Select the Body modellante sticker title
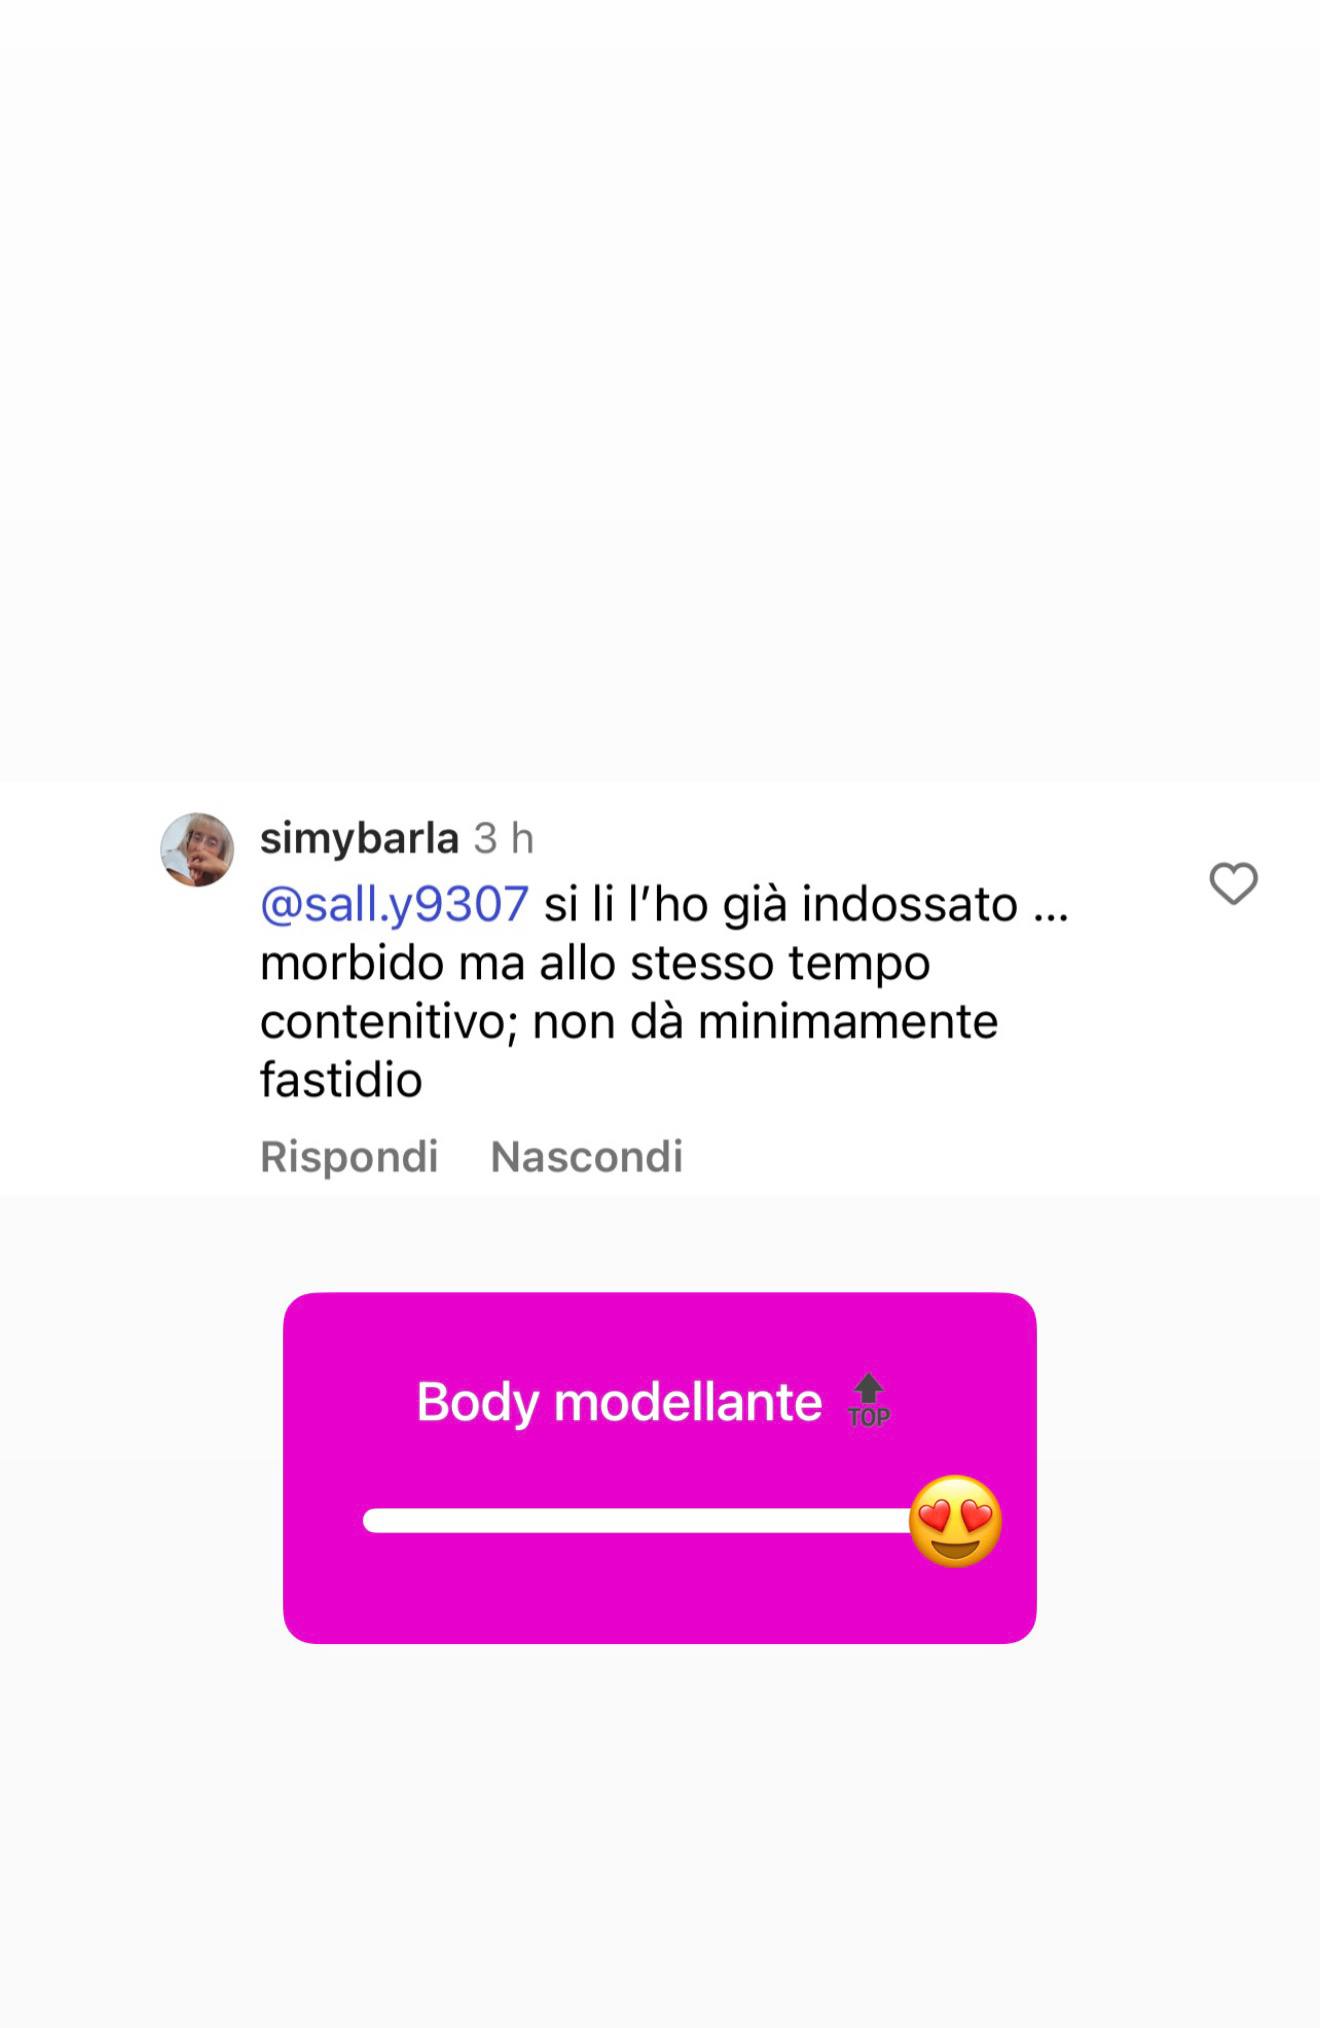 point(619,1402)
